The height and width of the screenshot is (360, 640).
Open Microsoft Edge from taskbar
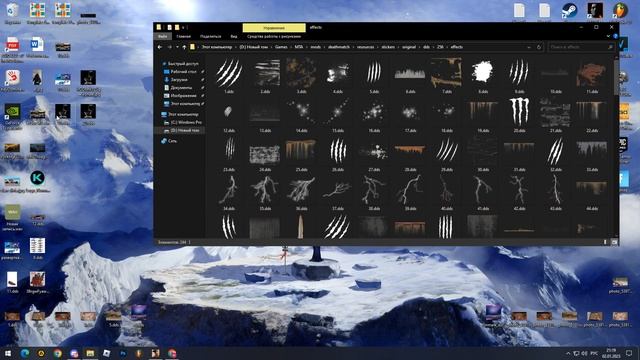point(24,353)
